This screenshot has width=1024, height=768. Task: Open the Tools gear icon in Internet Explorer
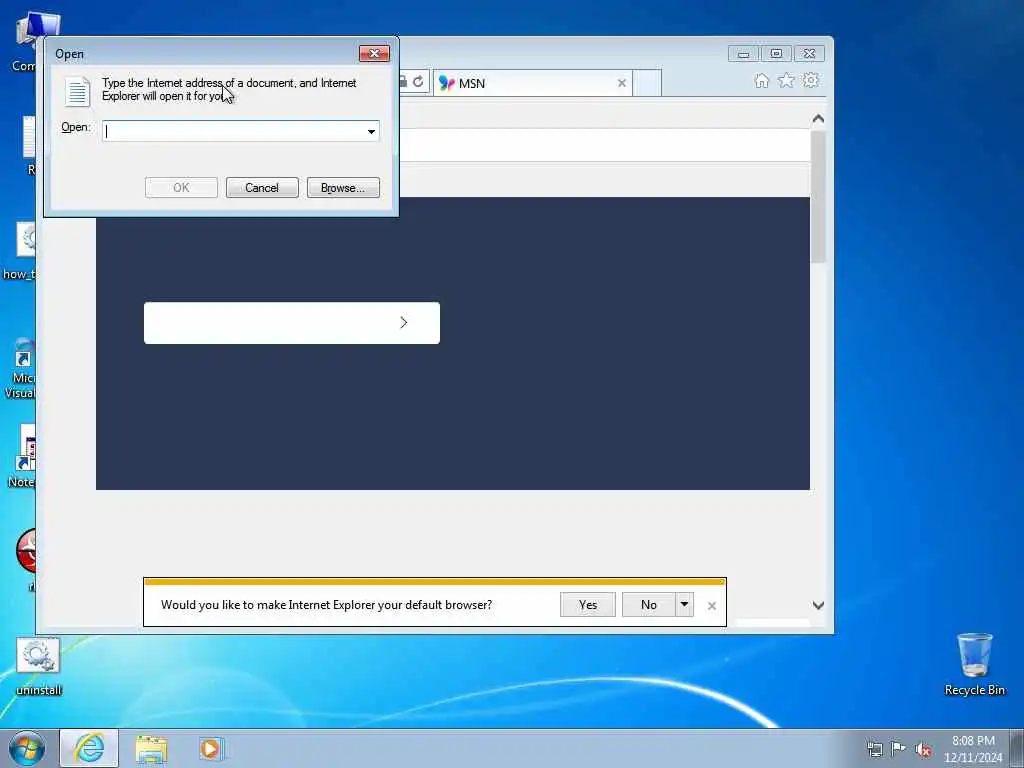click(810, 80)
